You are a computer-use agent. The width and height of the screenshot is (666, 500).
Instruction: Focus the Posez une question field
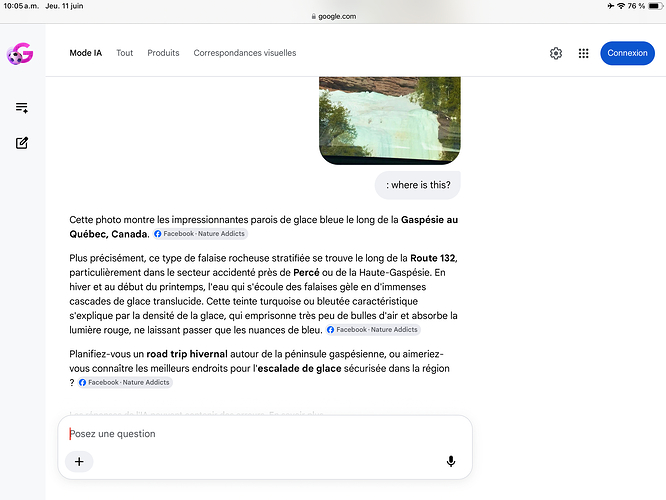[x=265, y=434]
